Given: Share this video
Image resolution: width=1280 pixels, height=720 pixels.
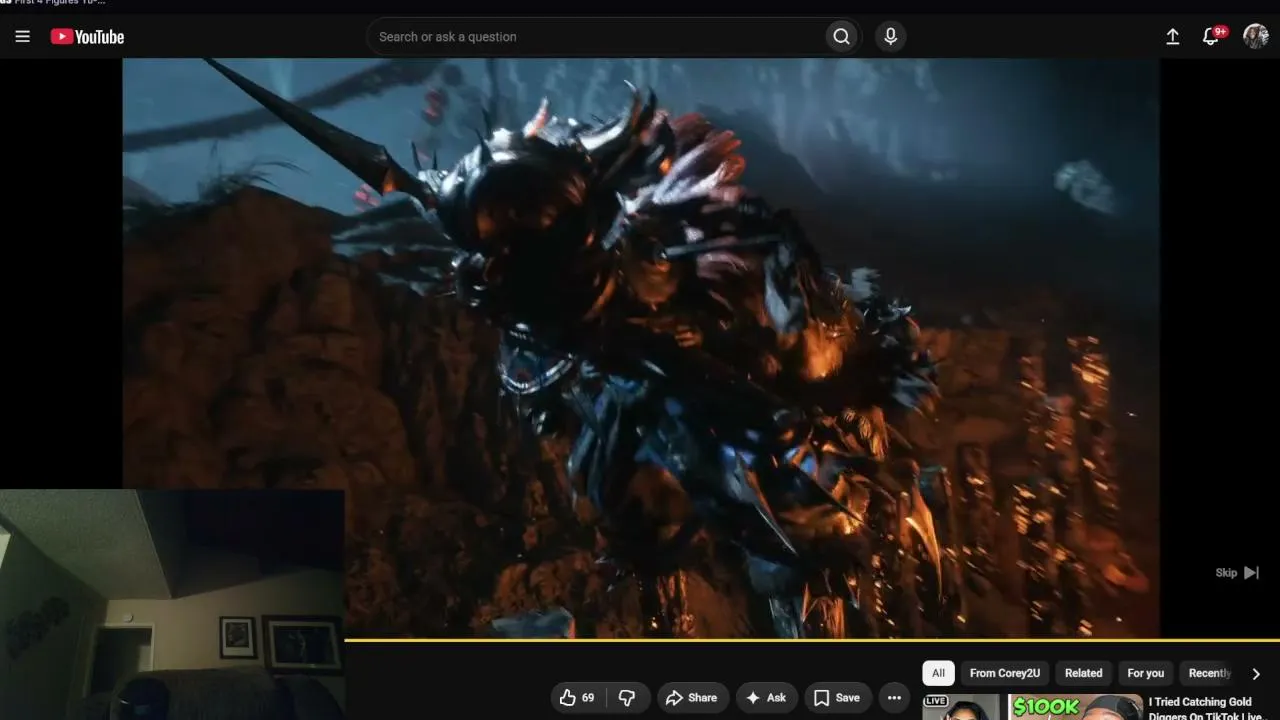Looking at the screenshot, I should click(x=691, y=698).
